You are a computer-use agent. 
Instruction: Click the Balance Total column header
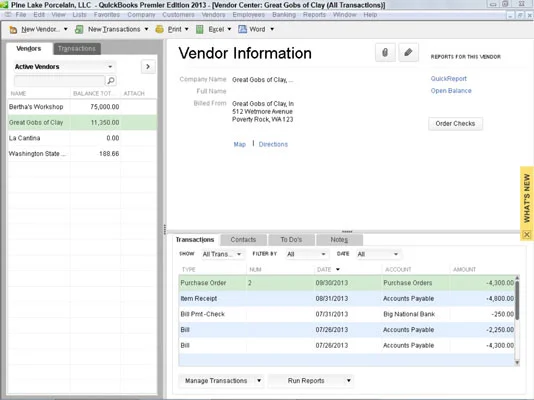tap(96, 94)
